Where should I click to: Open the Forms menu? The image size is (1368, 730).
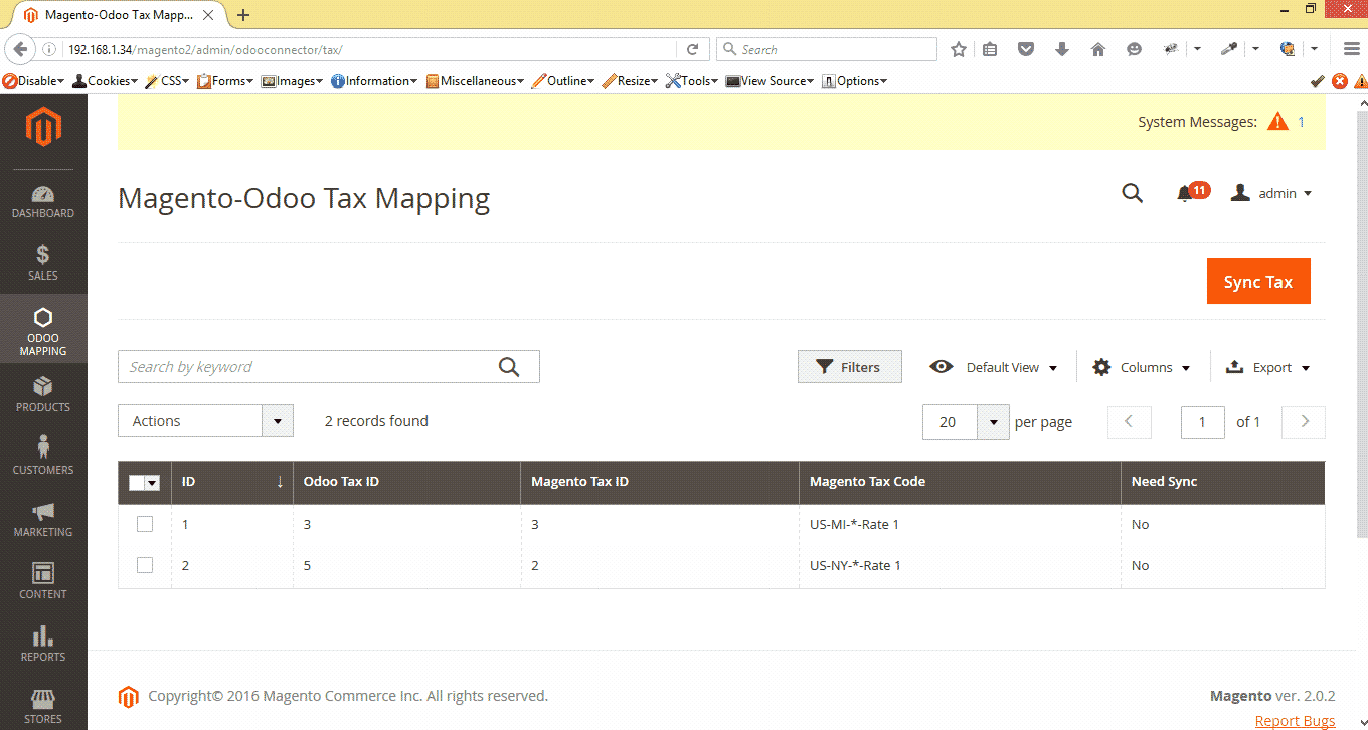click(x=226, y=81)
